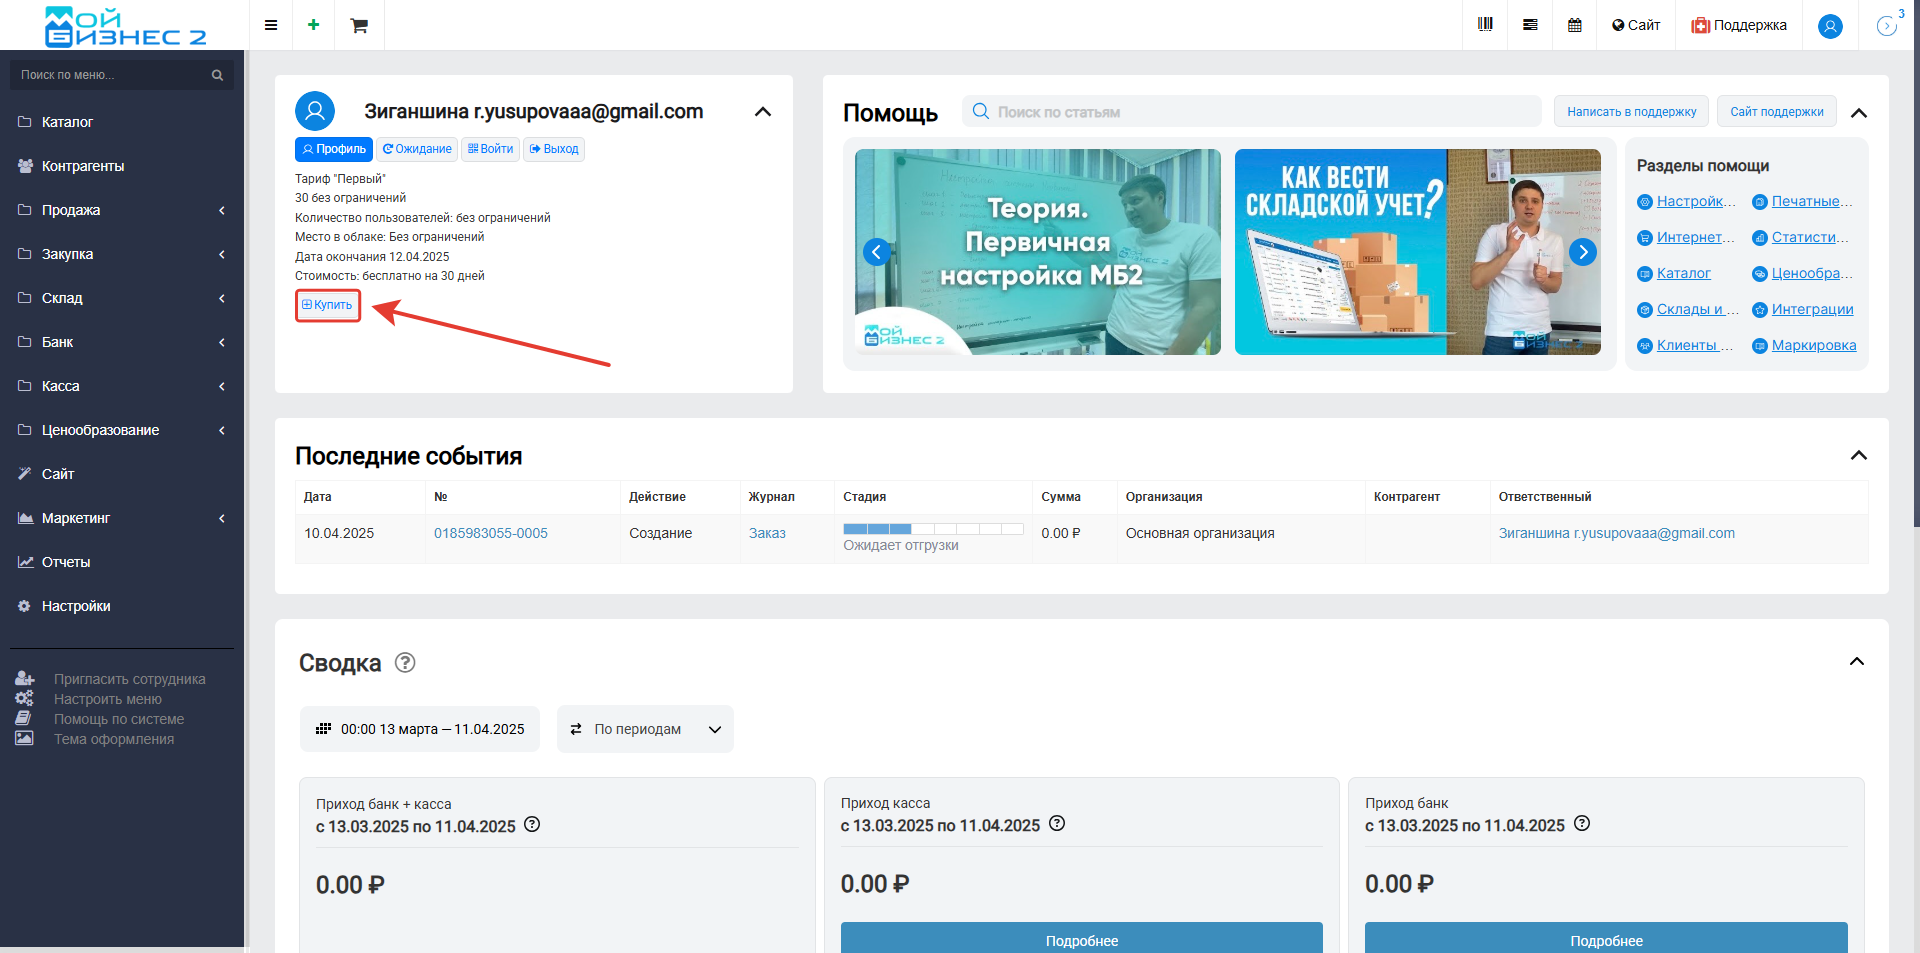Click the user avatar icon in header

point(1830,26)
